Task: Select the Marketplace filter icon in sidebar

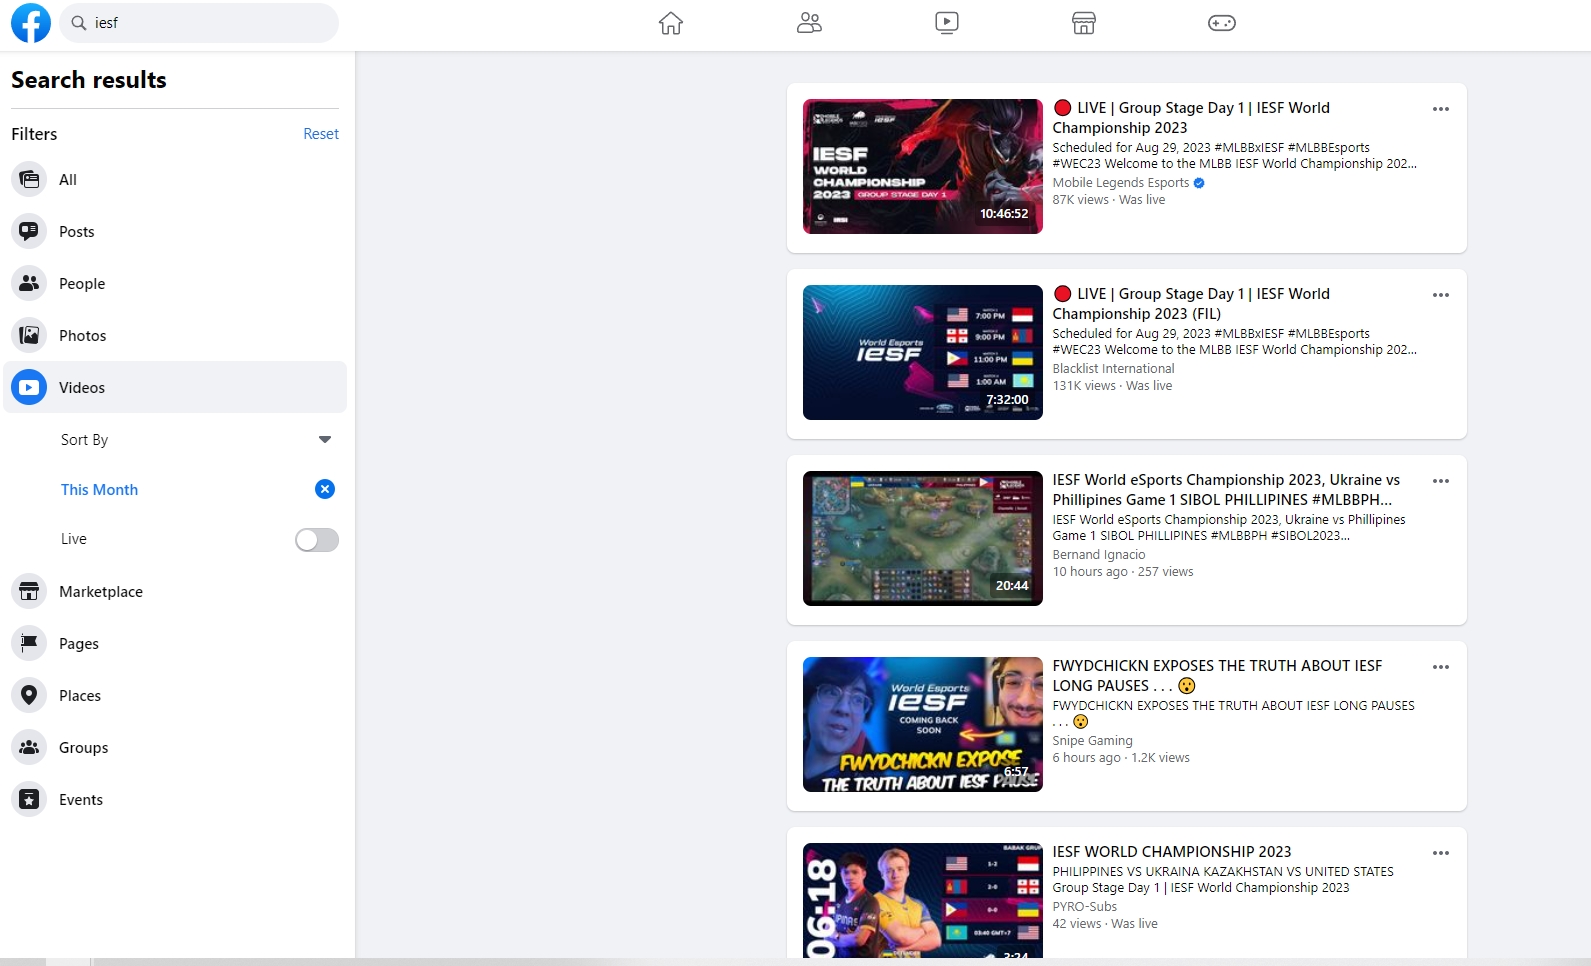Action: 30,592
